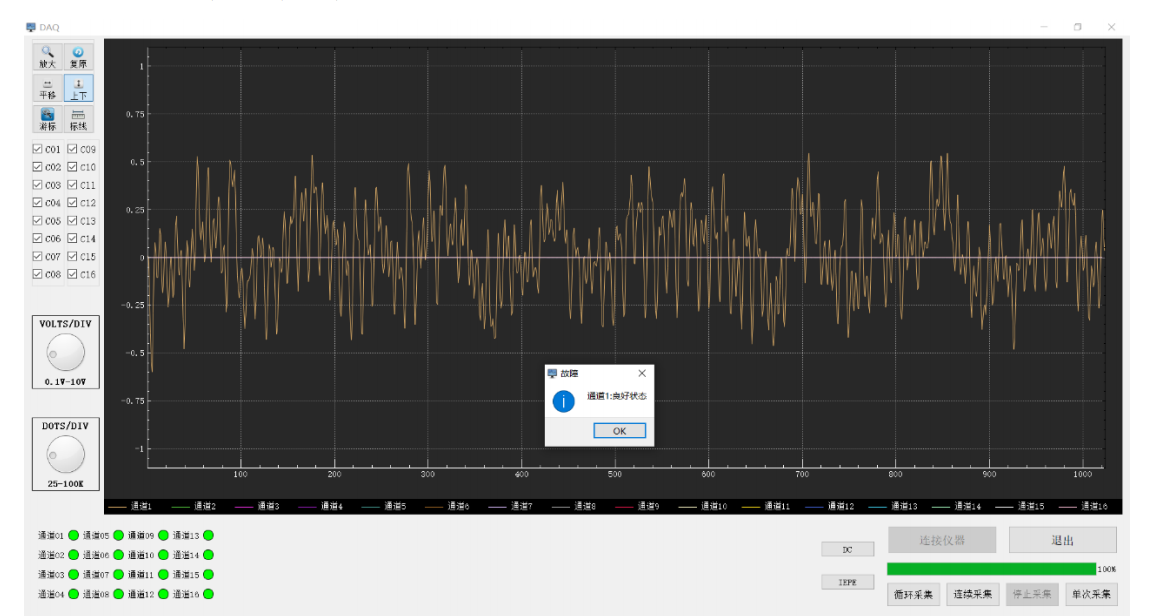Click the 通道09 green status indicator
Image resolution: width=1166 pixels, height=616 pixels.
[164, 535]
